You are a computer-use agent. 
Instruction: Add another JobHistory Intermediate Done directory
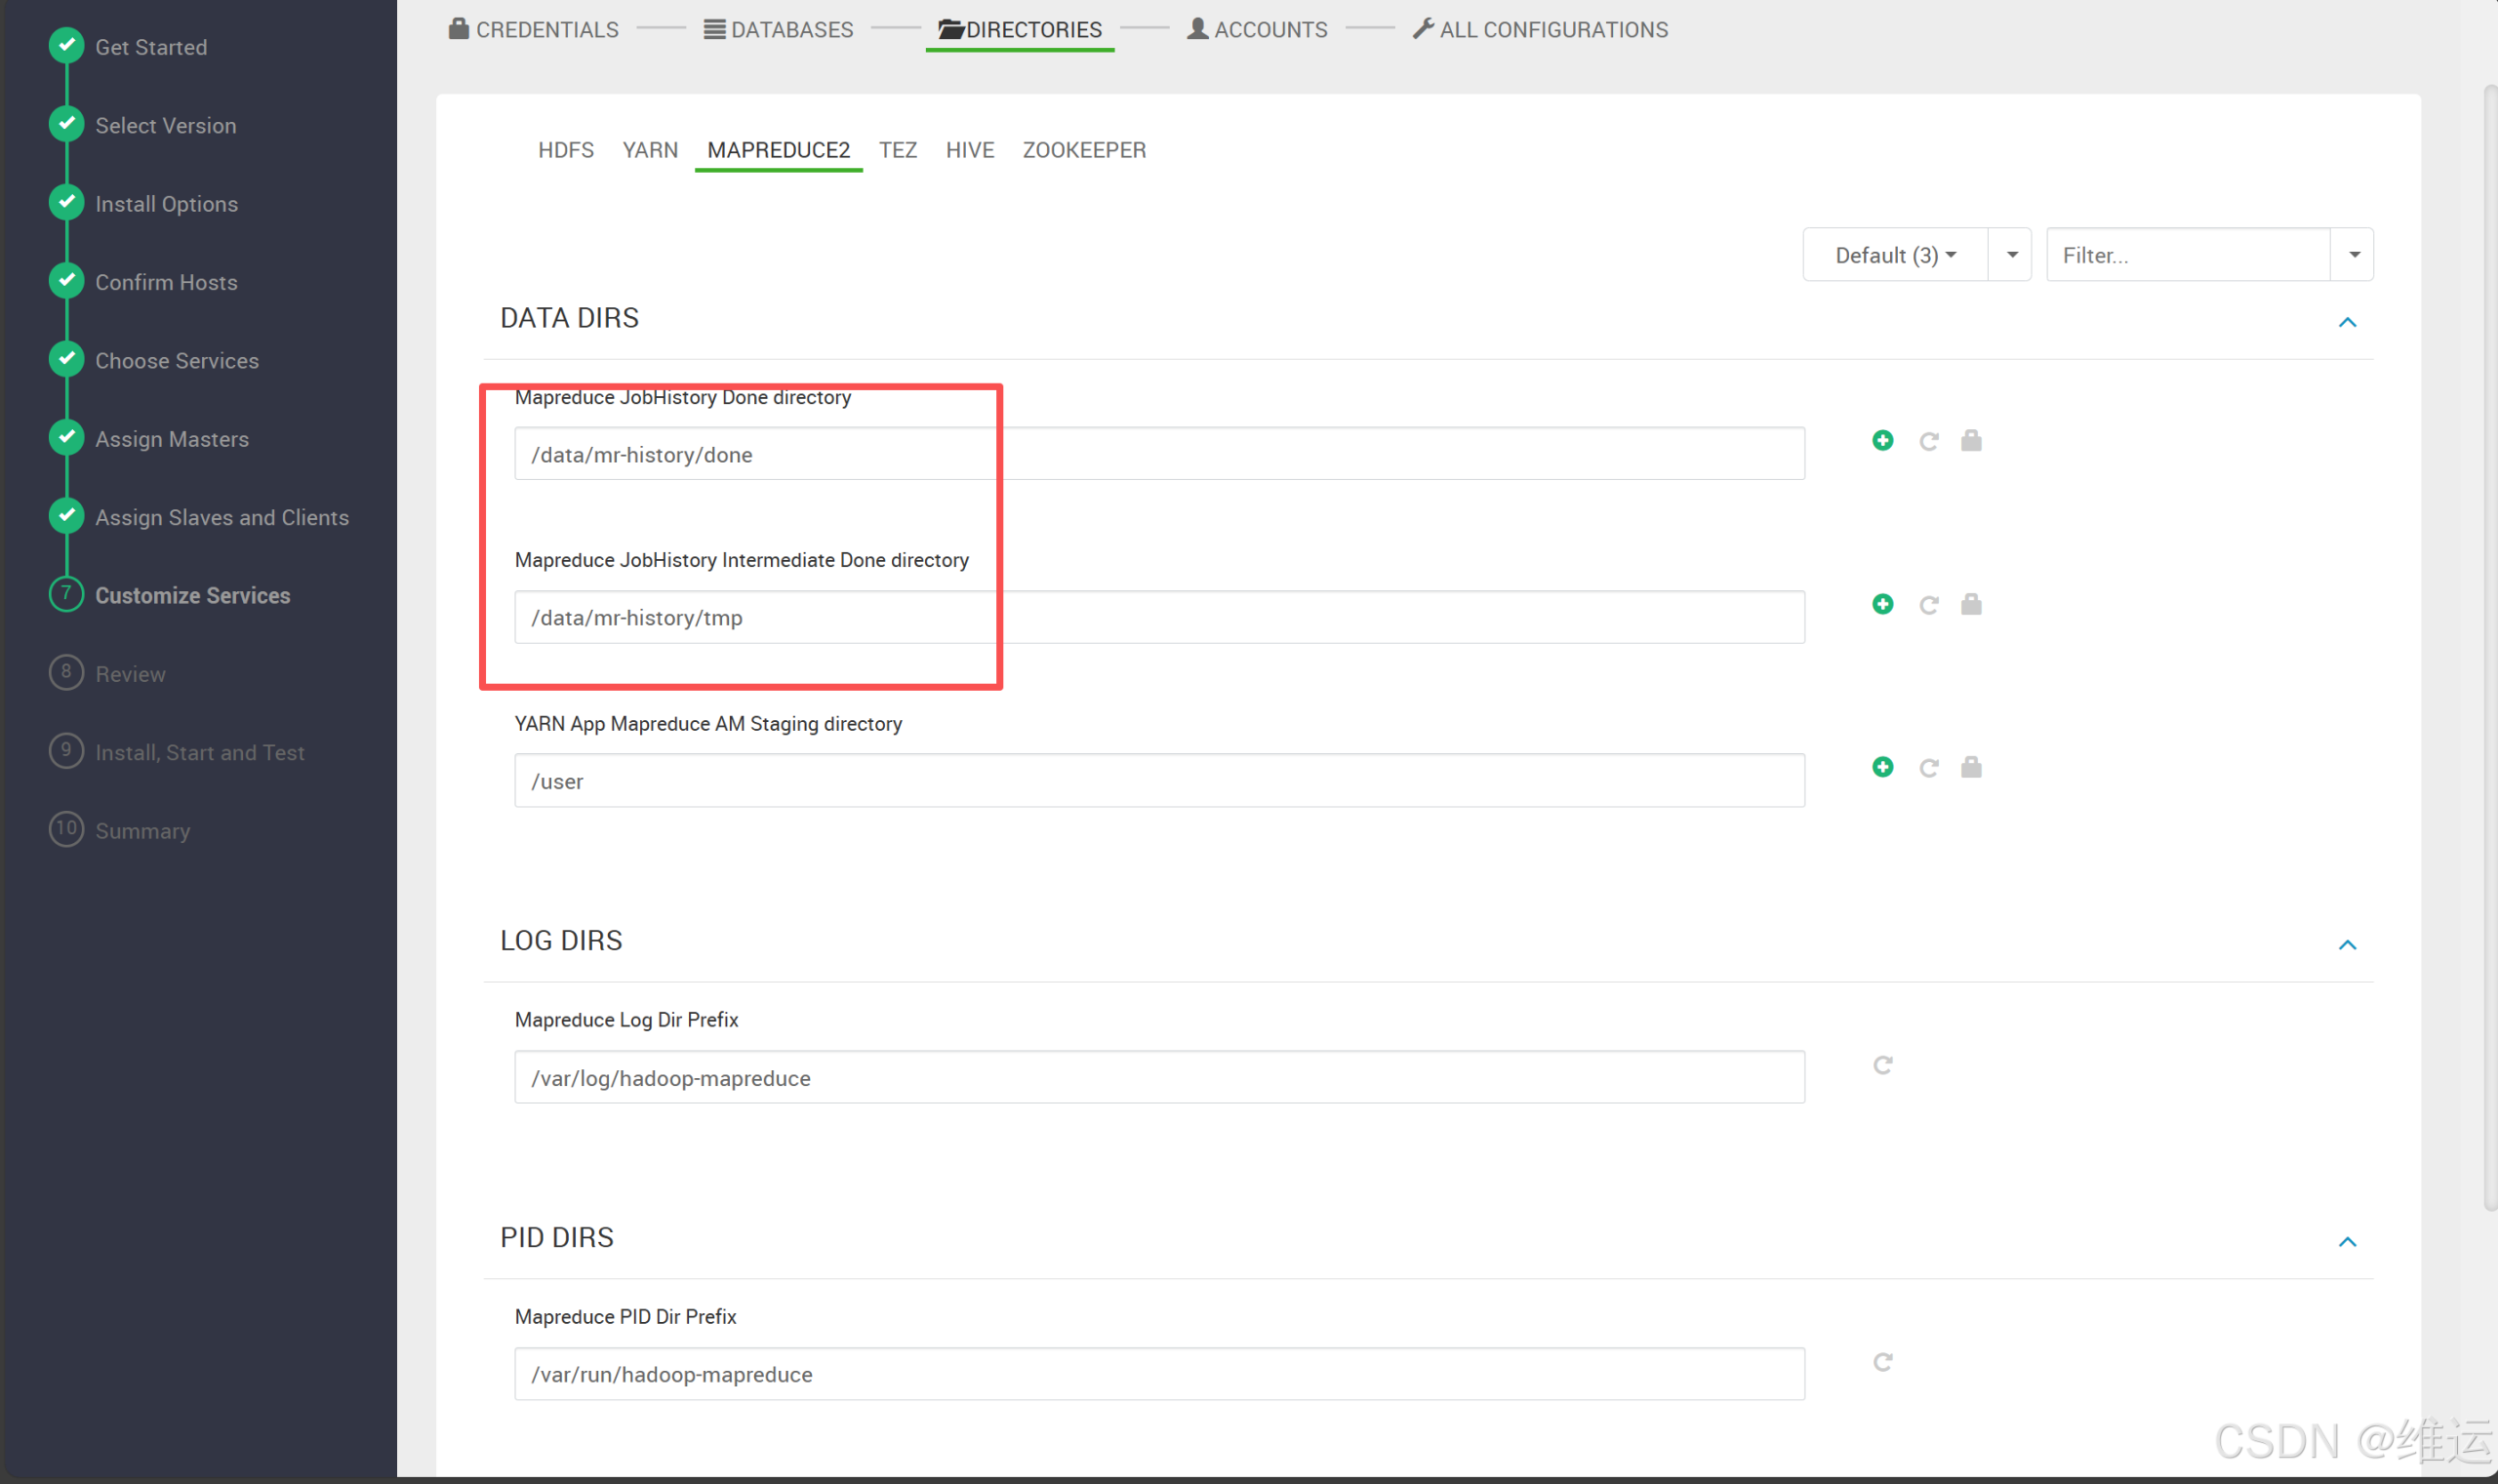pos(1883,603)
